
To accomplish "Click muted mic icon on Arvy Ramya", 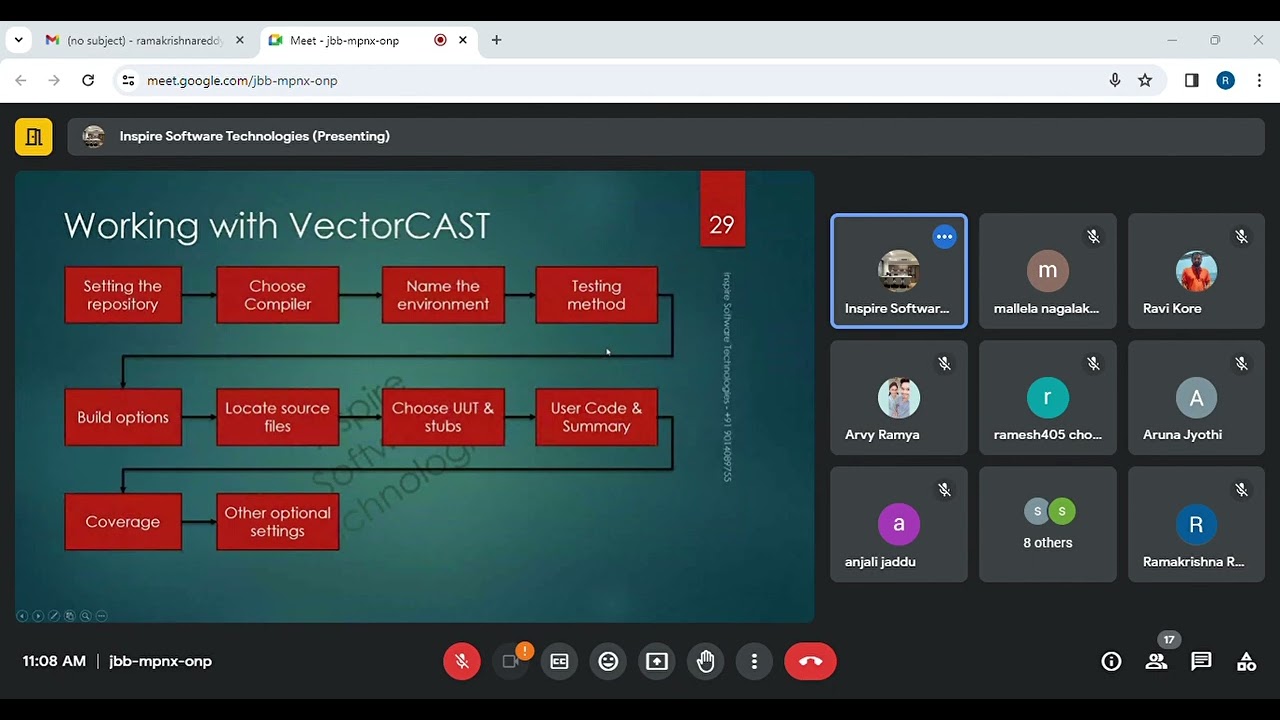I will coord(944,364).
